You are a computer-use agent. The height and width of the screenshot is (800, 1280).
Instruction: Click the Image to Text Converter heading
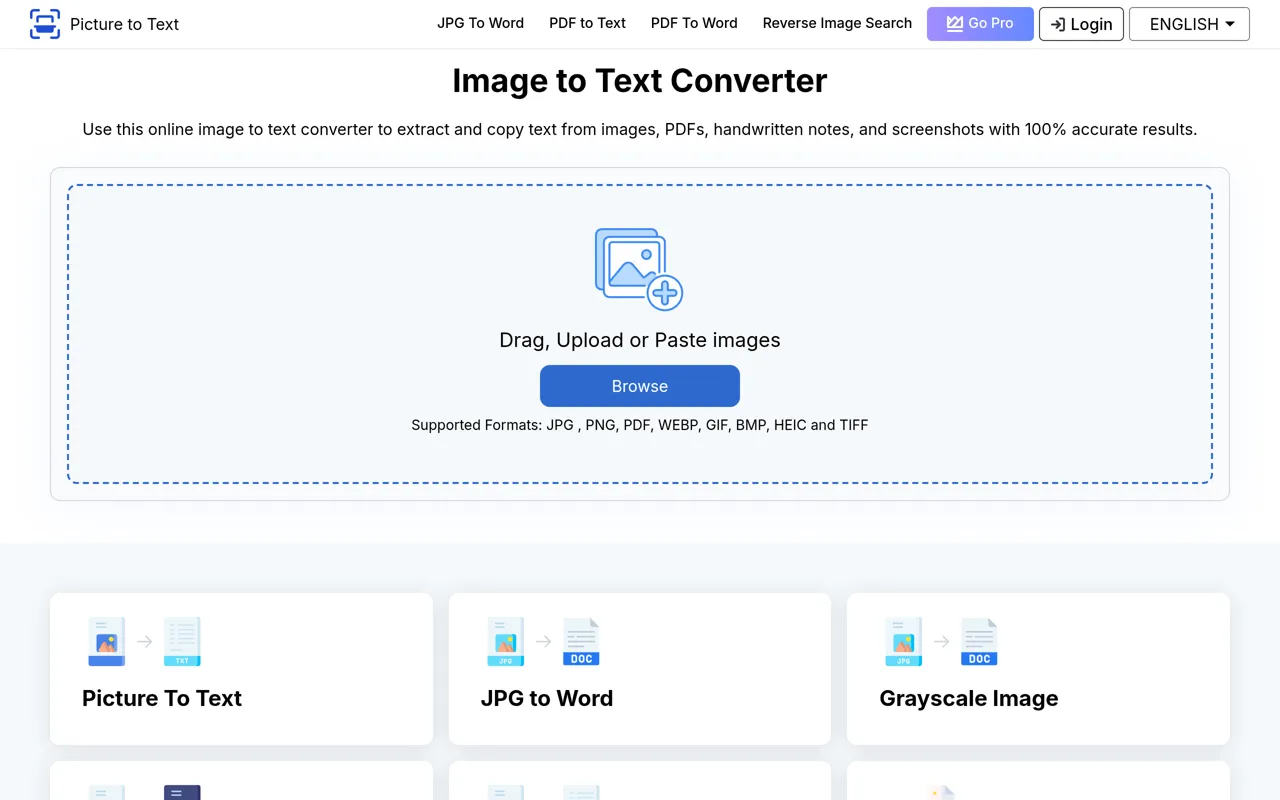[x=640, y=80]
